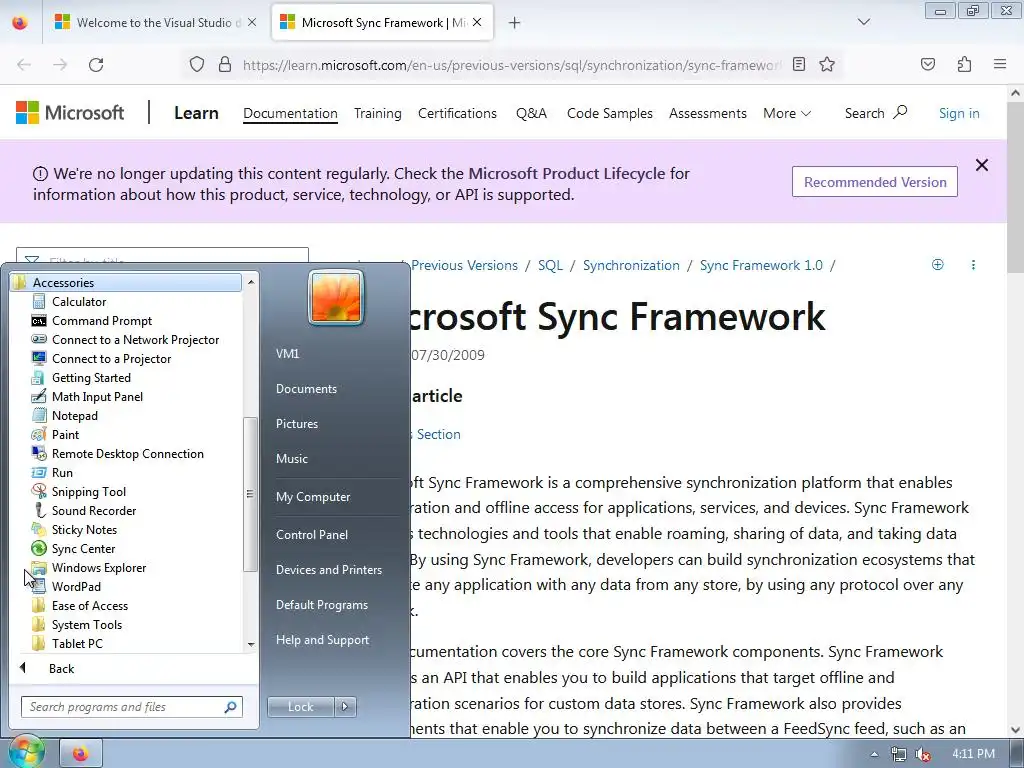Launch Snipping Tool
This screenshot has width=1024, height=768.
coord(89,491)
